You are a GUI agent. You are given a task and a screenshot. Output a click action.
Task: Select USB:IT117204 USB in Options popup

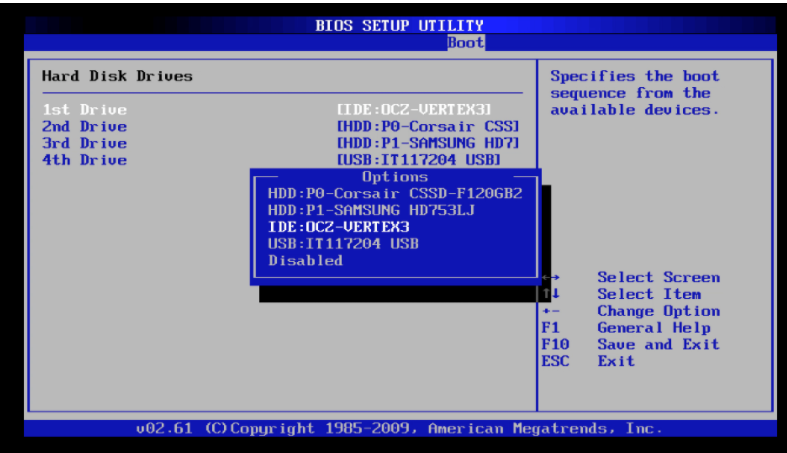(343, 244)
